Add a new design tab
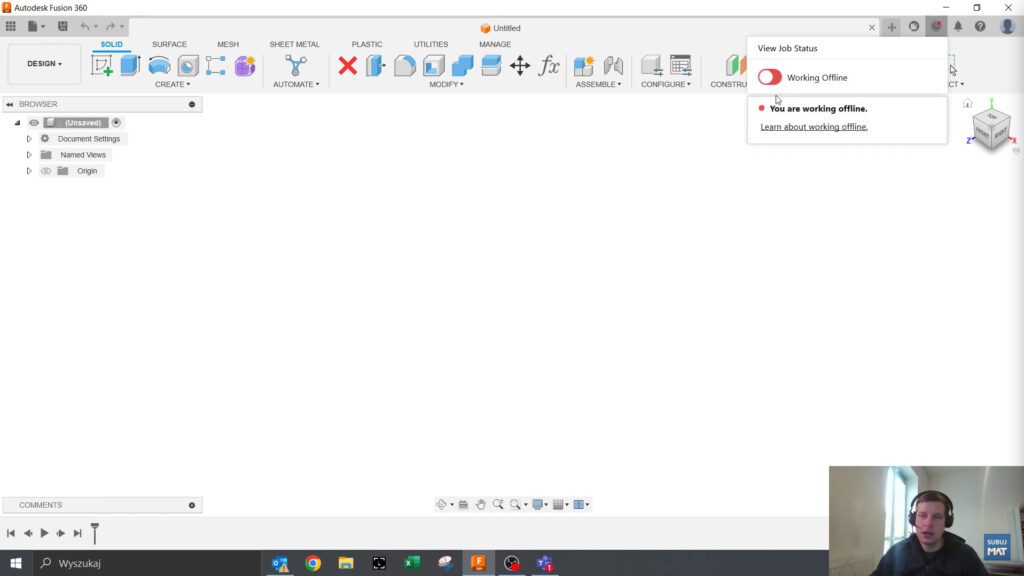 [x=891, y=27]
